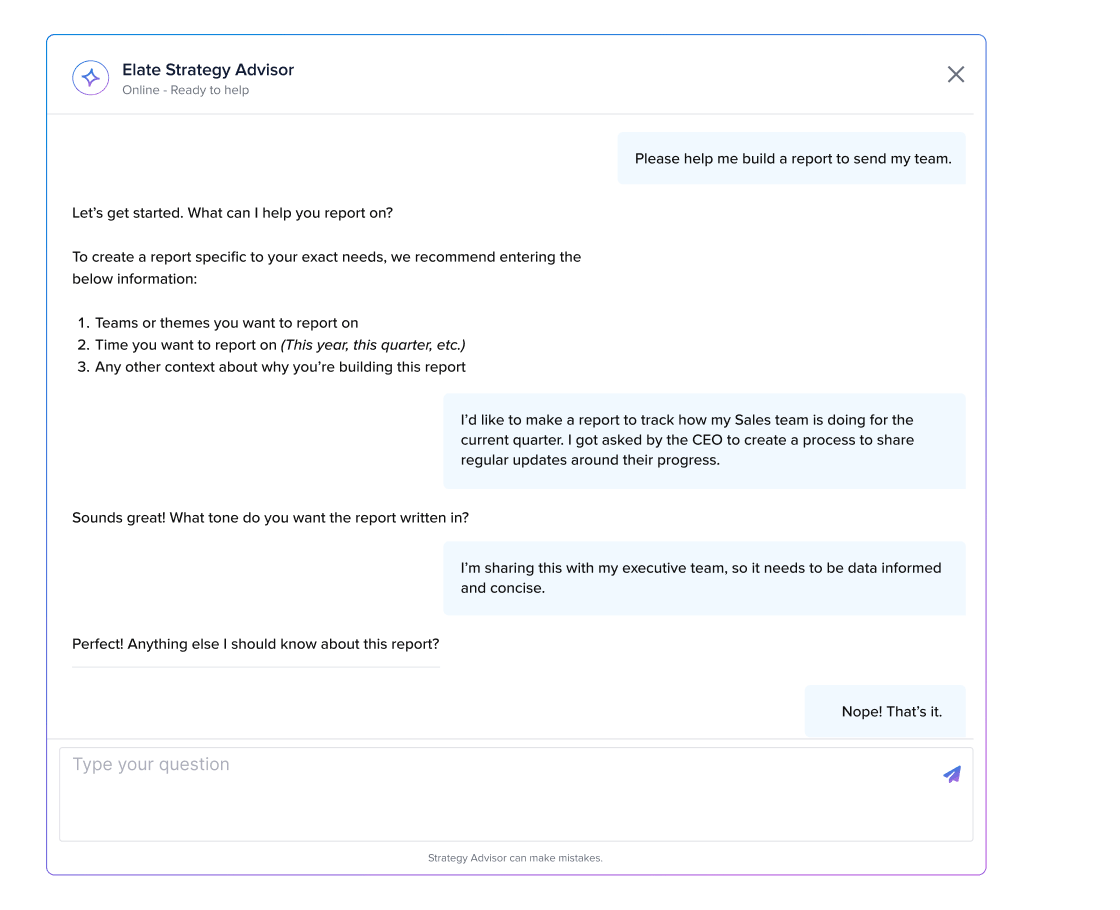Click 'Sounds great! What tone' reply

270,518
